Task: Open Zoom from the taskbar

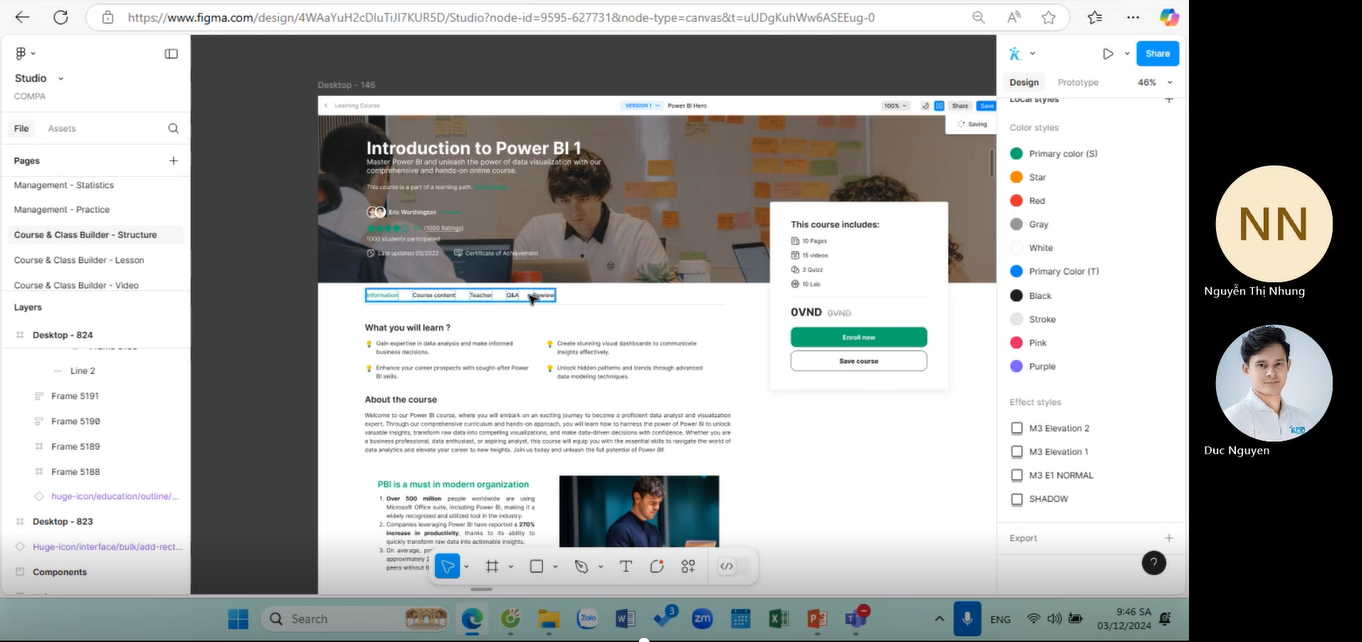Action: click(702, 619)
